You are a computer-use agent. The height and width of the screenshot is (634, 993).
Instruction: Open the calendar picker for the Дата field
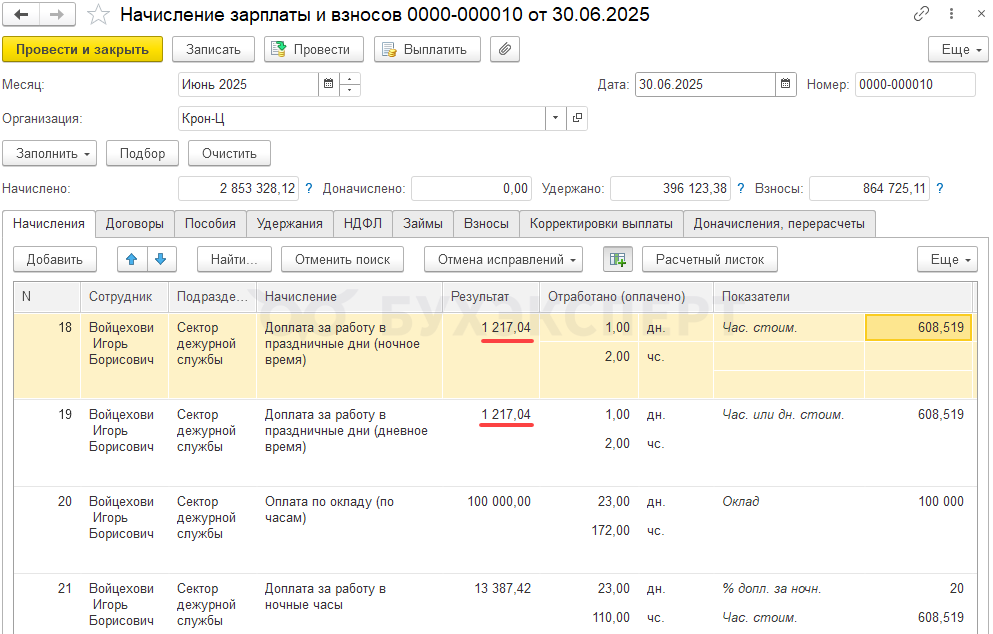[785, 84]
